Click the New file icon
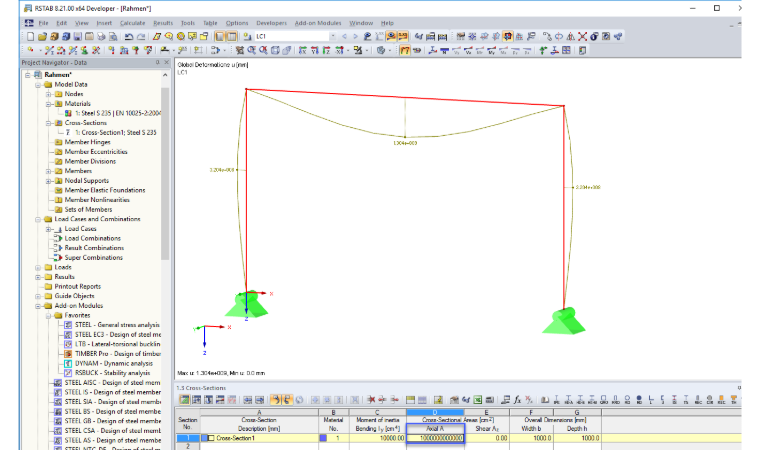 click(x=30, y=36)
